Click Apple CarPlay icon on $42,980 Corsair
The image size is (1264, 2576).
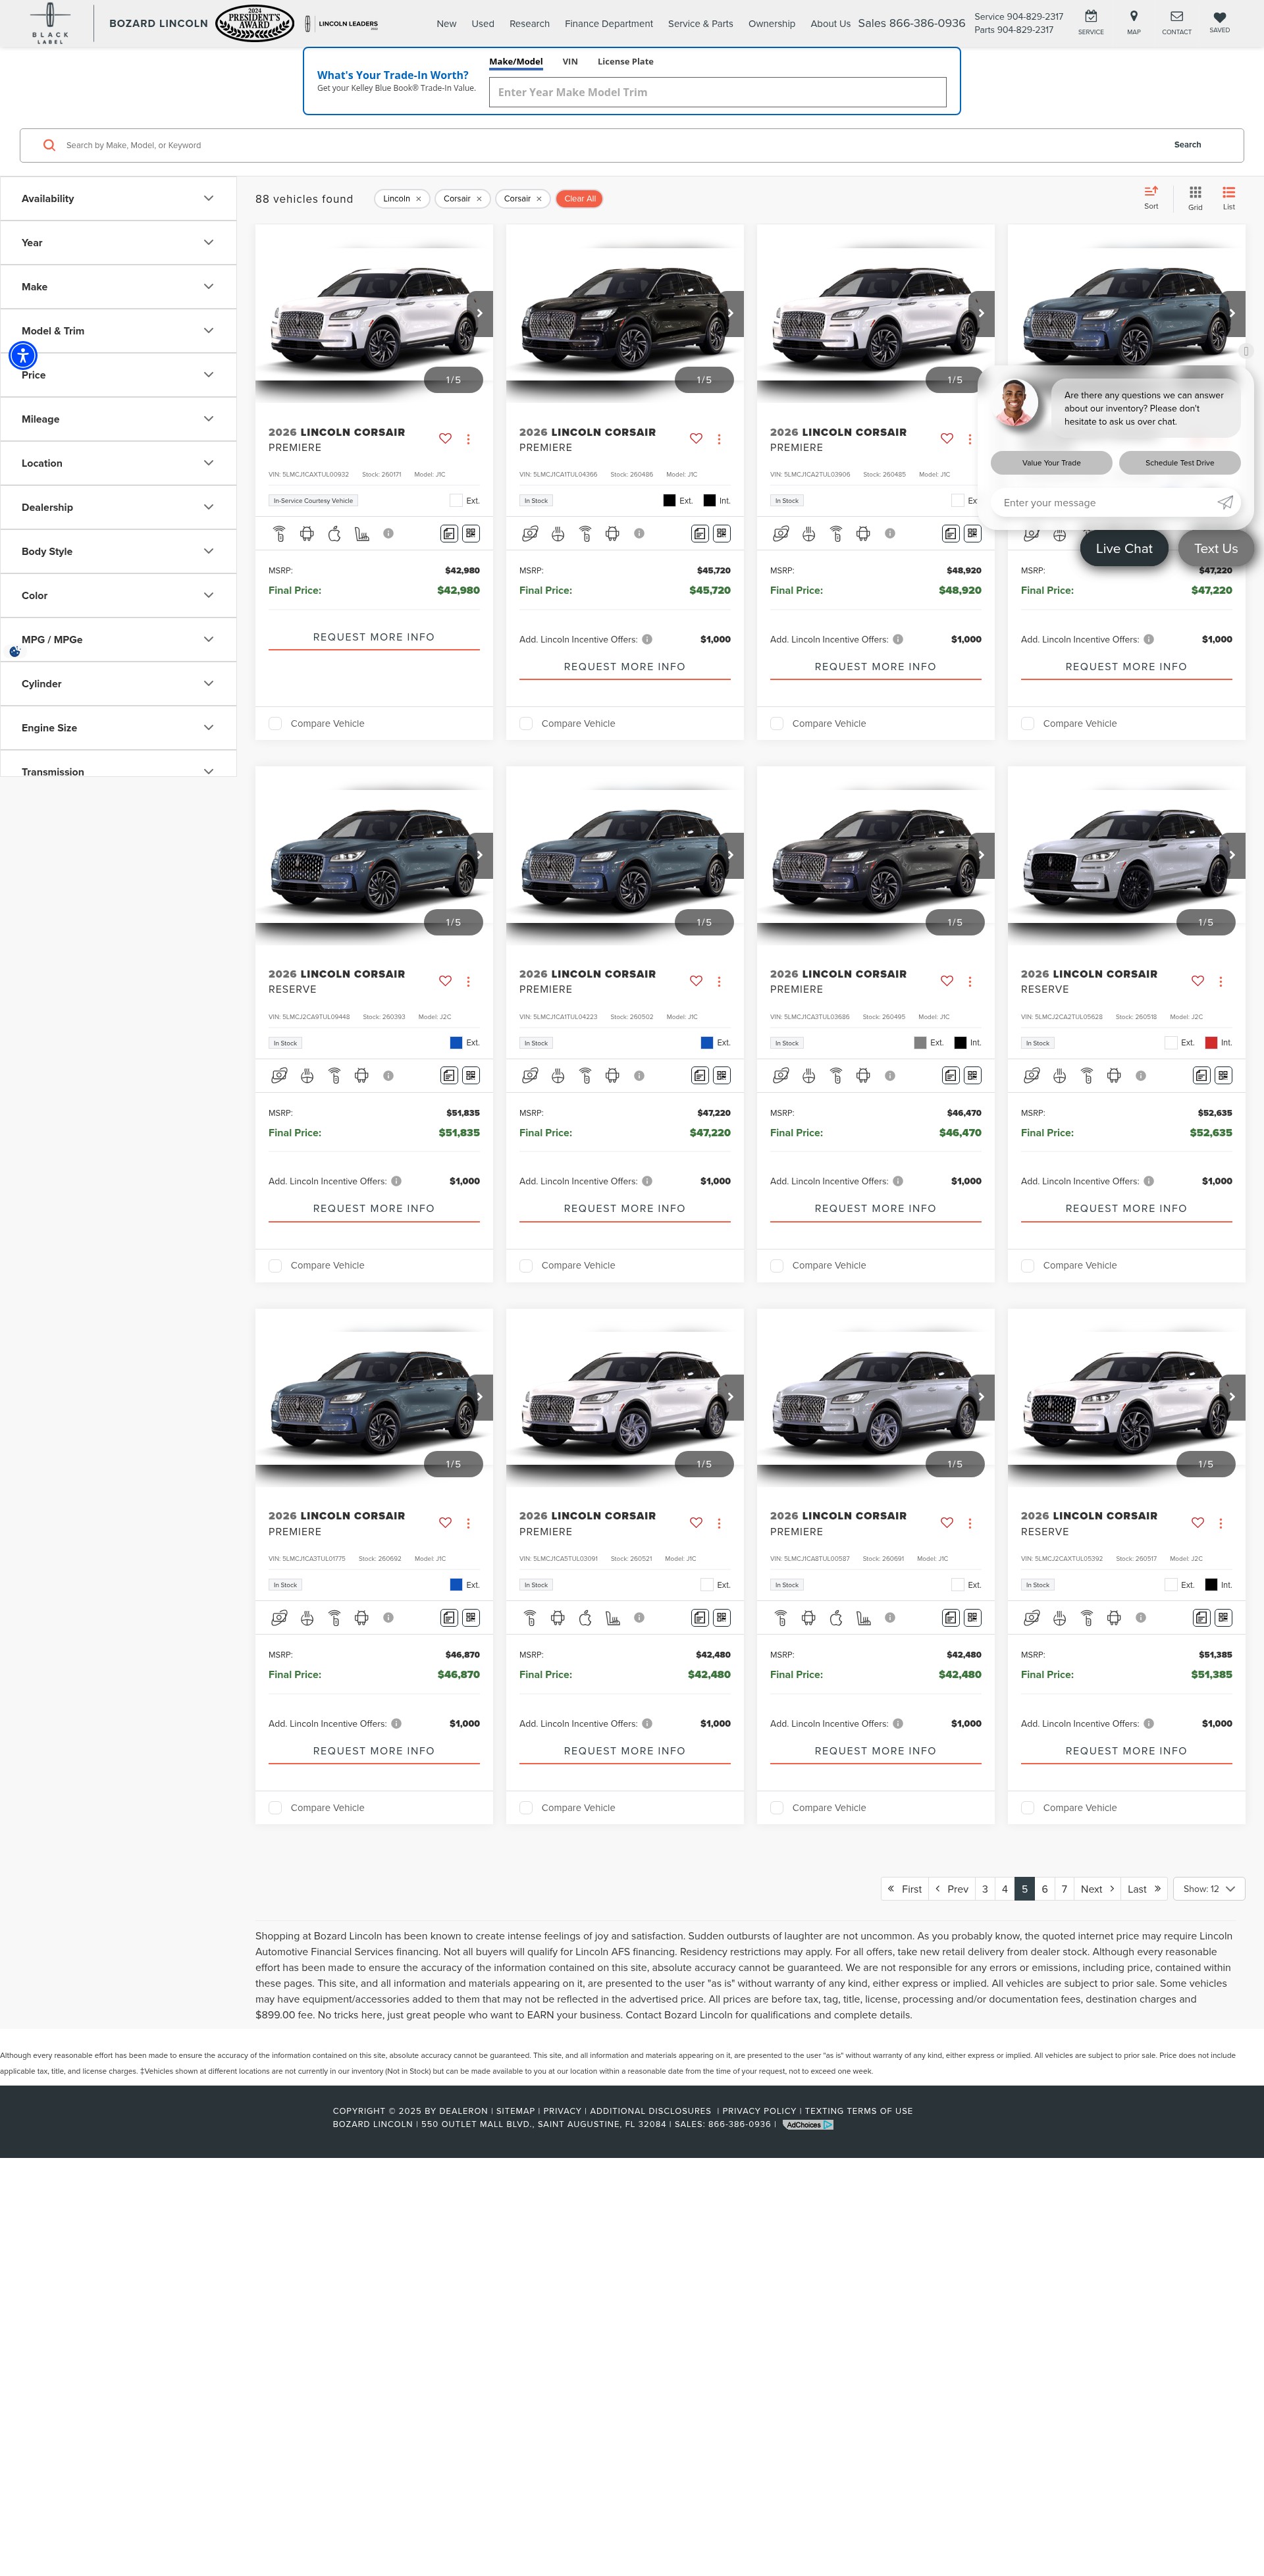pyautogui.click(x=334, y=534)
